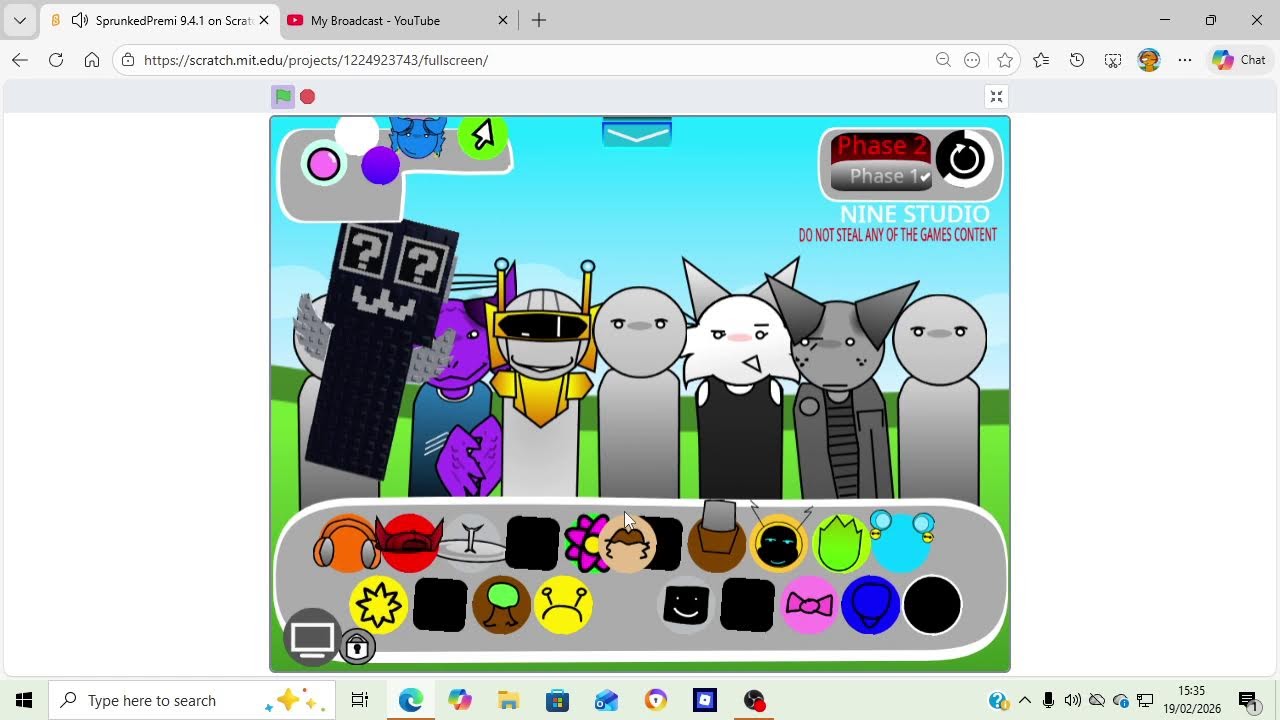
Task: Pick the solid black circle icon
Action: pos(932,605)
